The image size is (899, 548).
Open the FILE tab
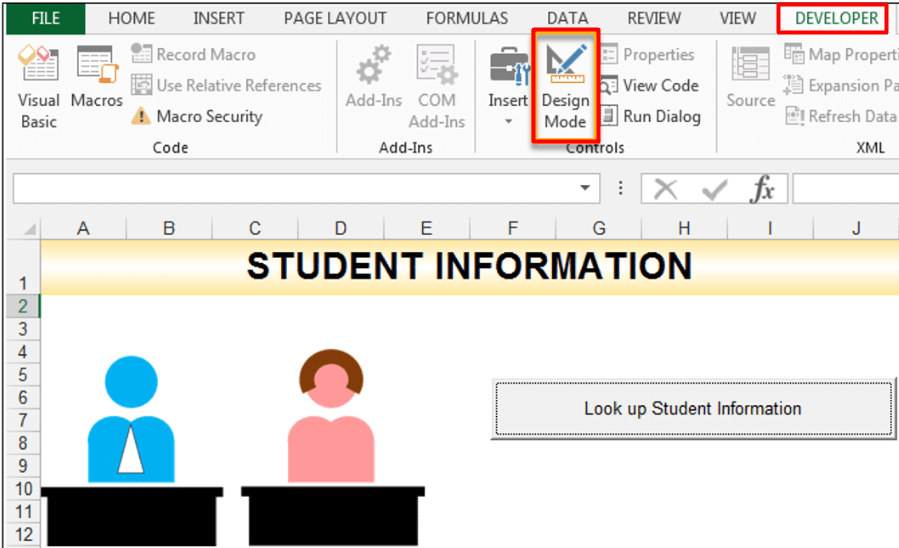pyautogui.click(x=46, y=18)
